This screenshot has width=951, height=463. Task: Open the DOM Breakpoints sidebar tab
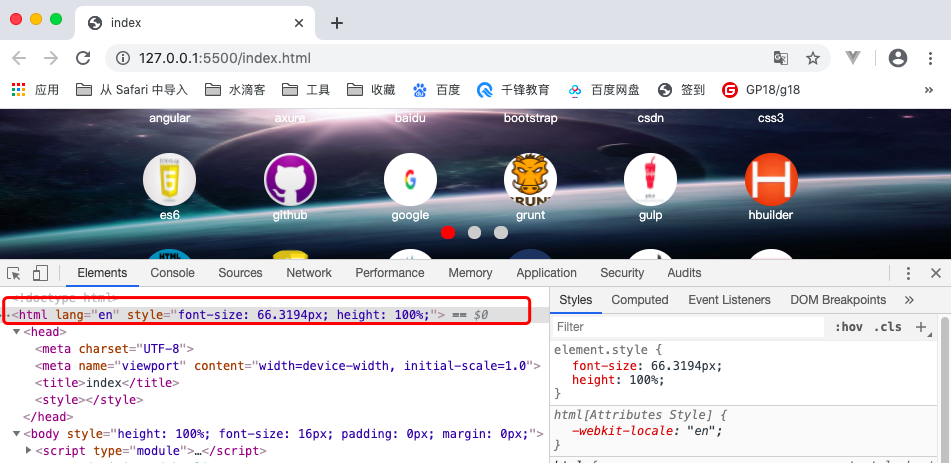838,300
